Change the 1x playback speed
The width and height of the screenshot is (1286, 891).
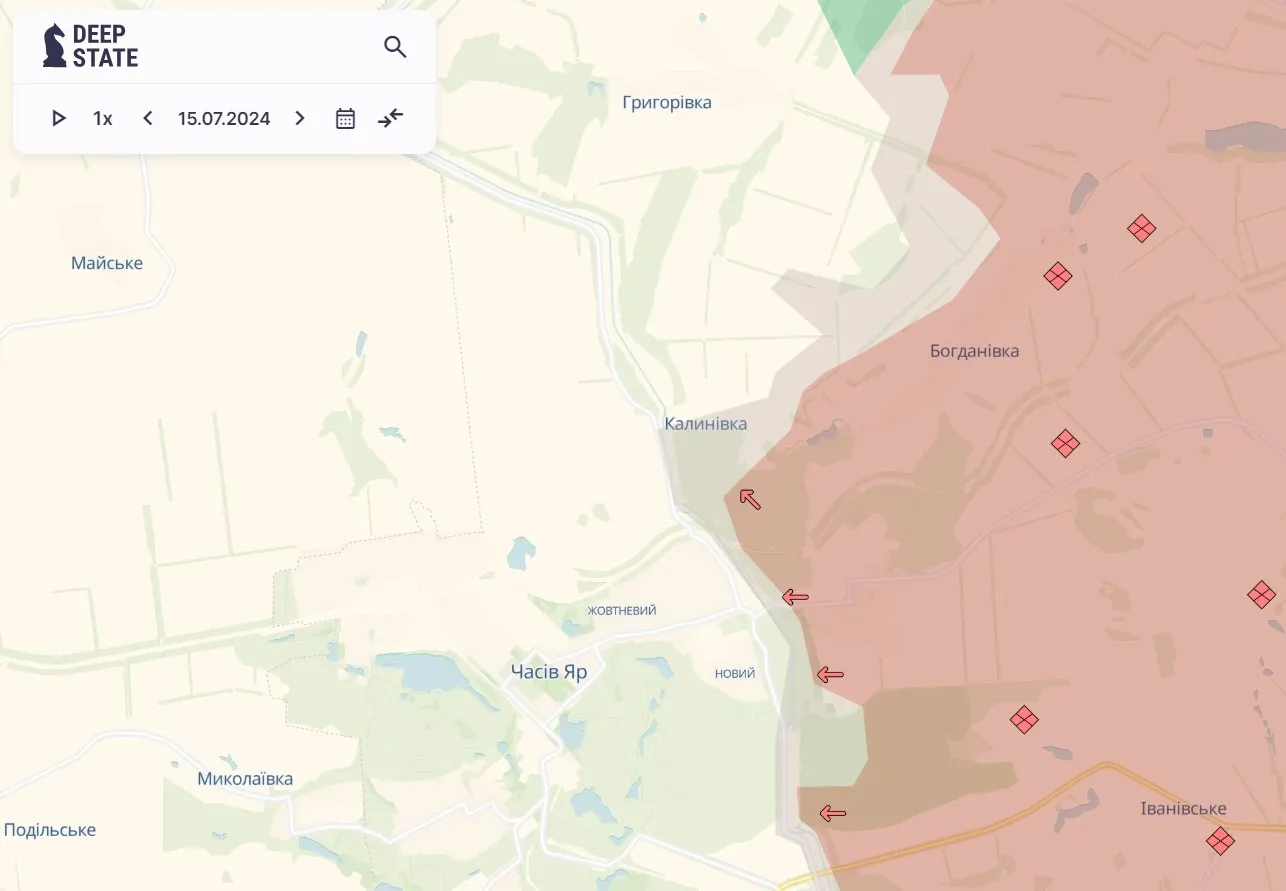[103, 118]
